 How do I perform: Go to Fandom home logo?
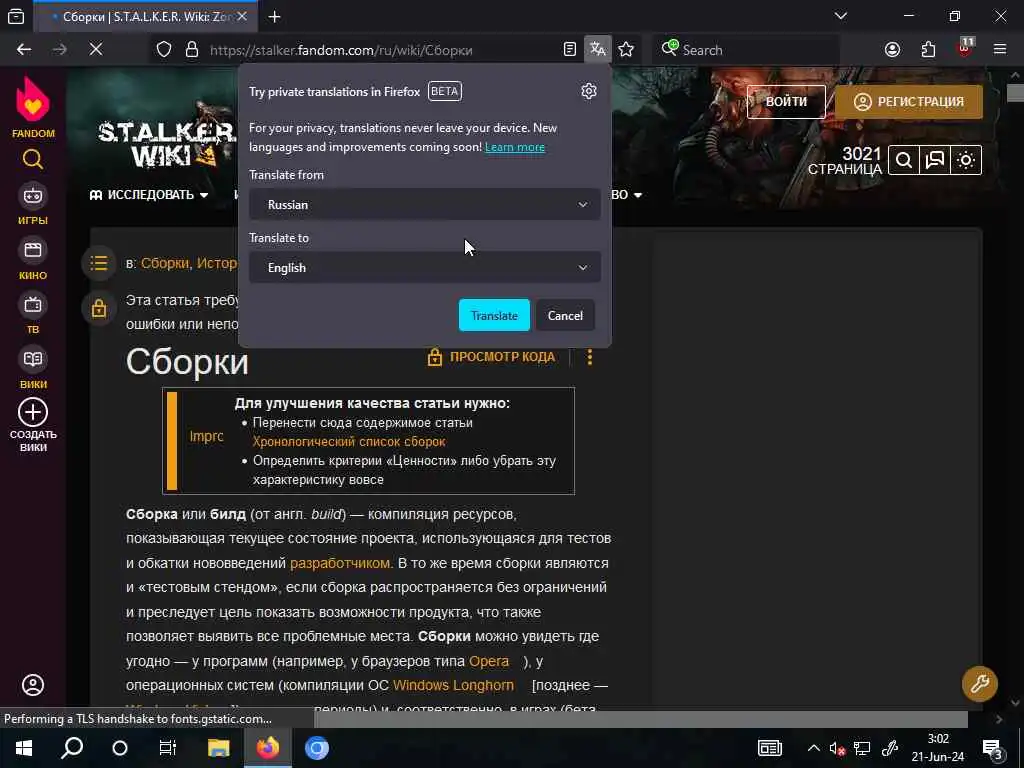tap(33, 107)
